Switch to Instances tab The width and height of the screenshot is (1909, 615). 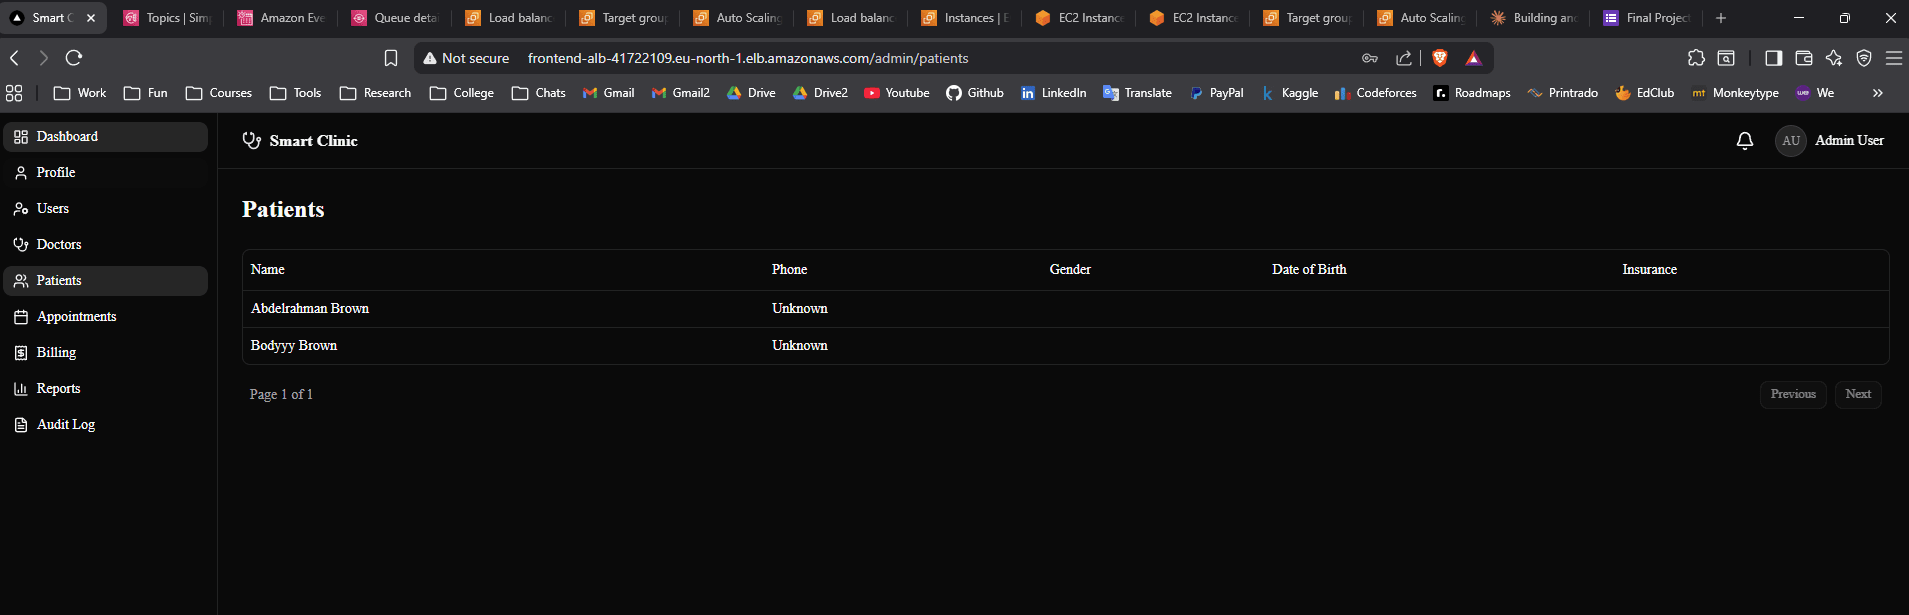click(x=967, y=18)
